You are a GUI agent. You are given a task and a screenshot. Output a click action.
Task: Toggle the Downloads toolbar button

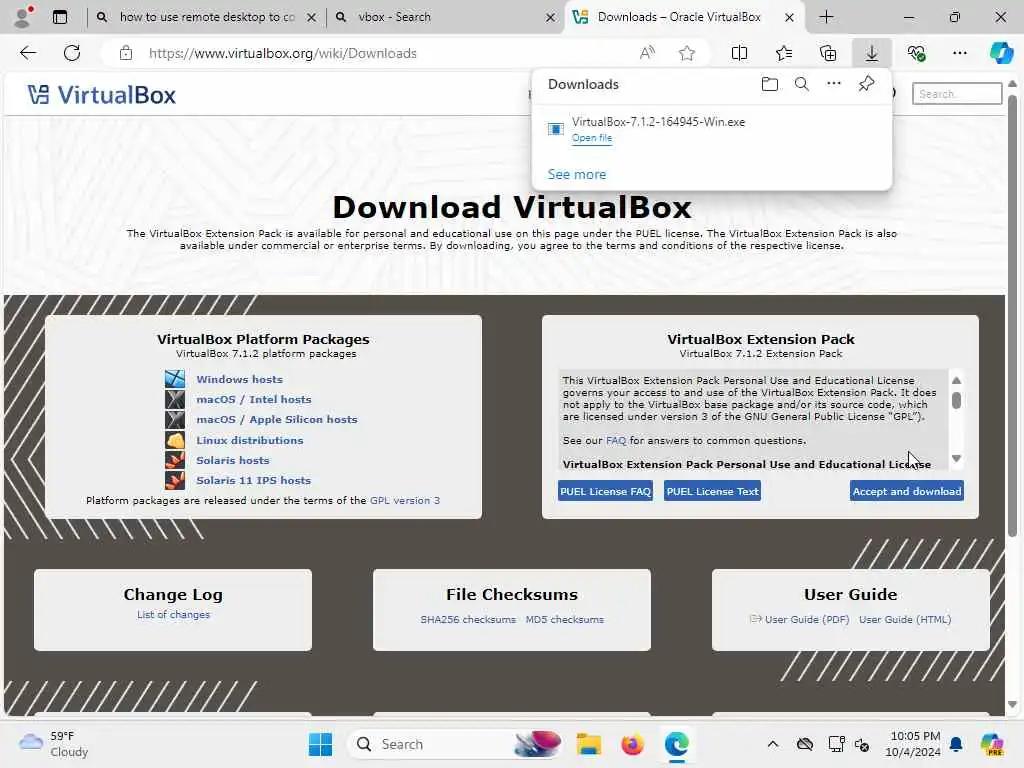pyautogui.click(x=872, y=53)
